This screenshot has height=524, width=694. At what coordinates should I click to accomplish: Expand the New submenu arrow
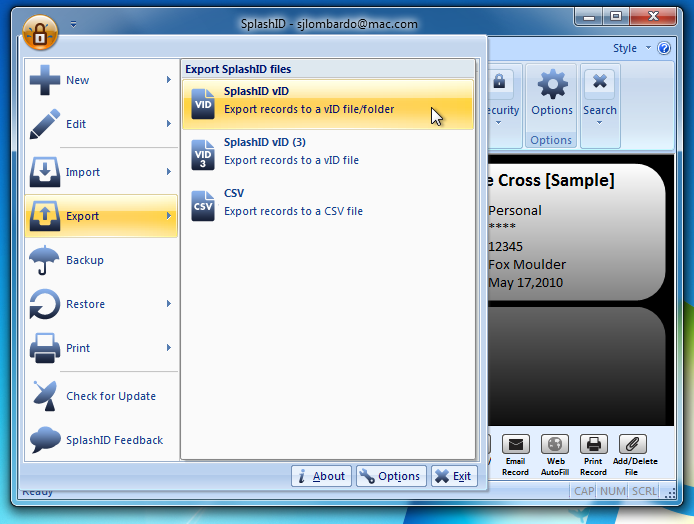(169, 80)
